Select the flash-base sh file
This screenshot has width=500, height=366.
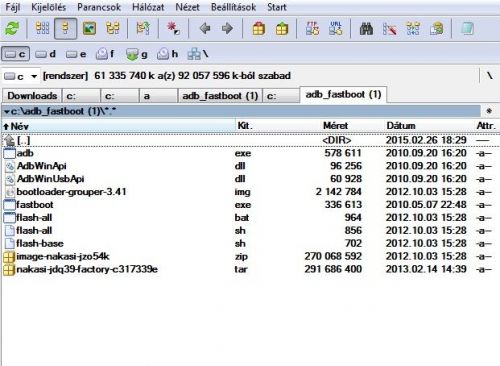point(250,243)
